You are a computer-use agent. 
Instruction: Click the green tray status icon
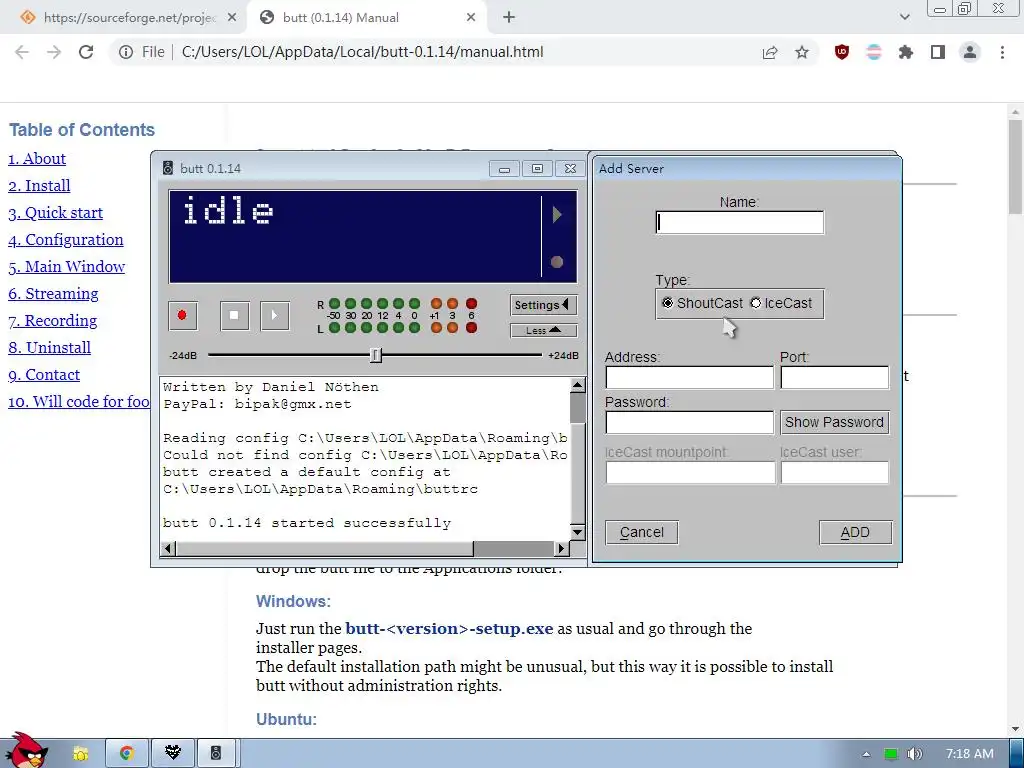[891, 754]
